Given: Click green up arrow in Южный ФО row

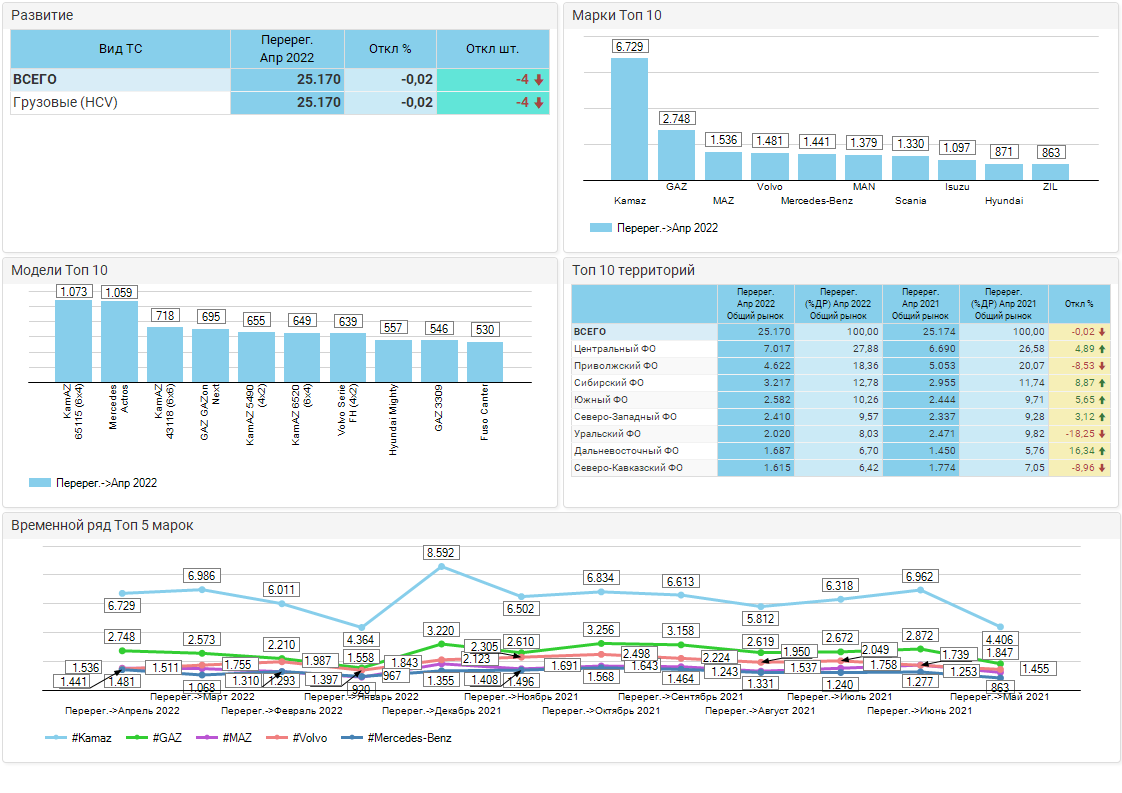Looking at the screenshot, I should coord(1101,400).
